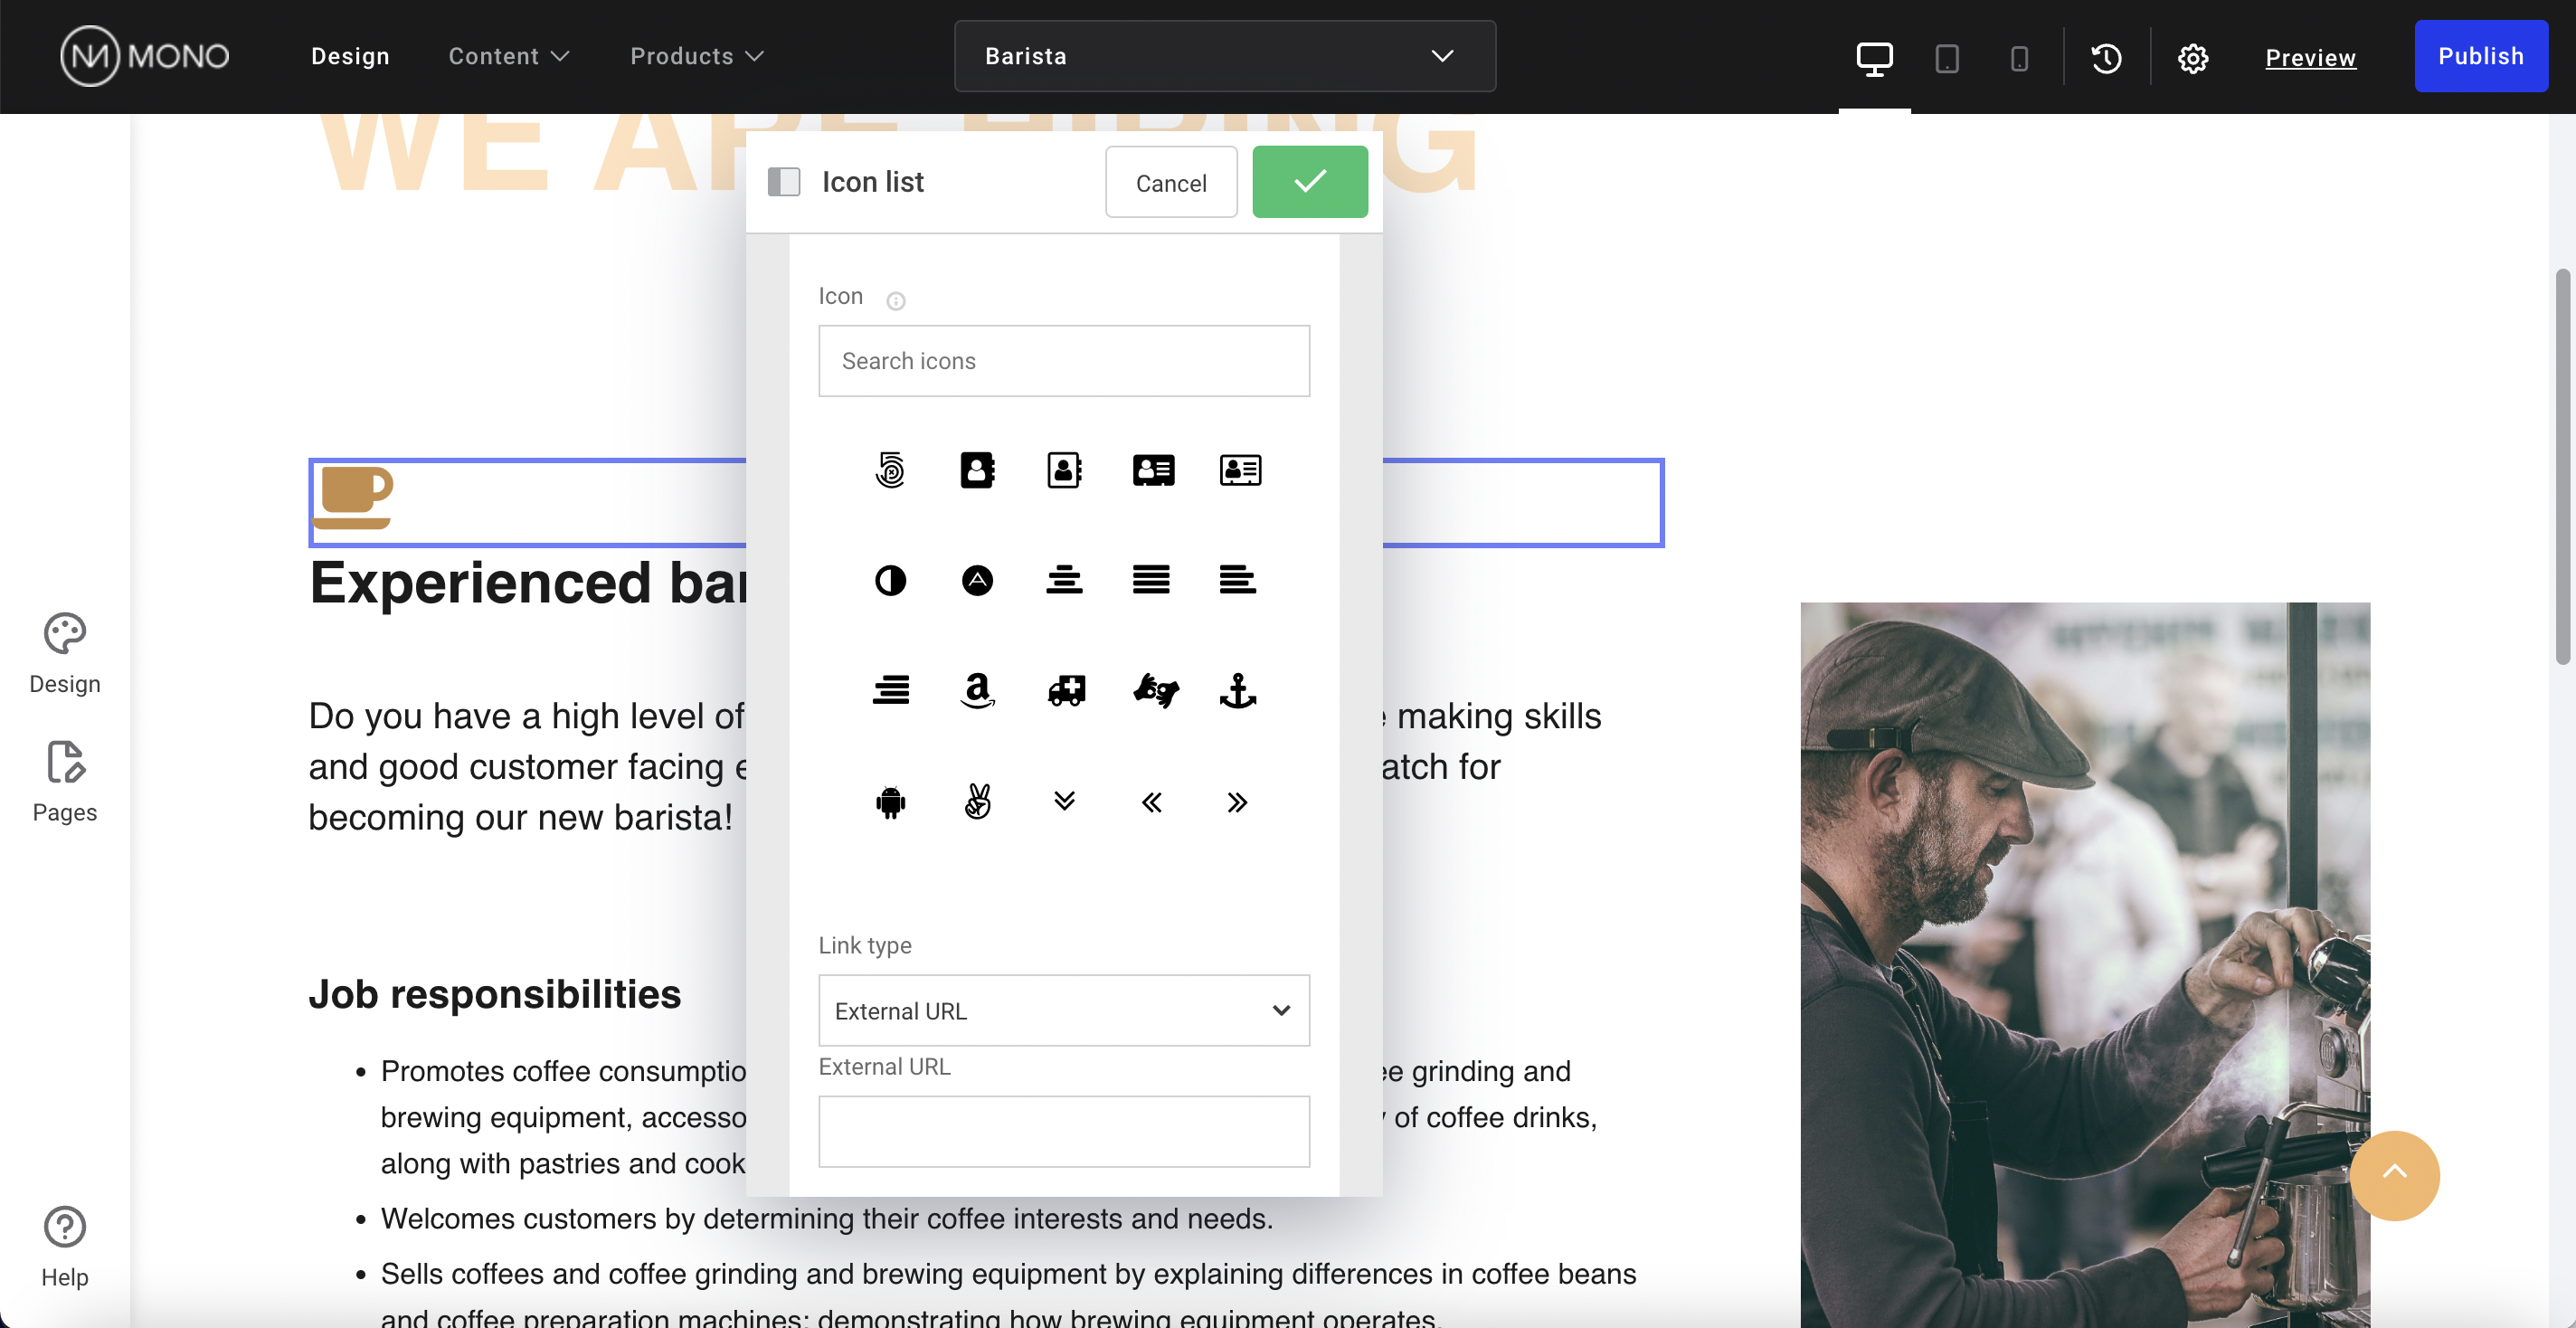Choose the double angle left icon

tap(1151, 802)
